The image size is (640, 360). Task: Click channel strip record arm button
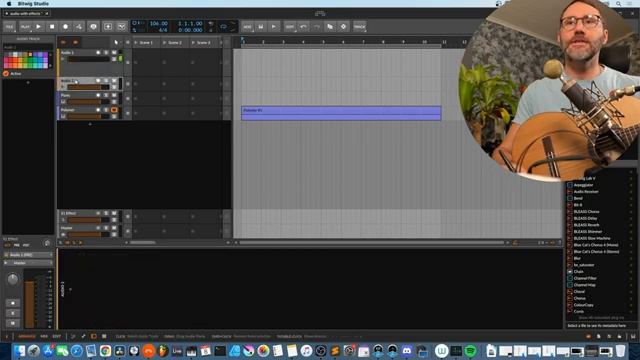coord(13,303)
